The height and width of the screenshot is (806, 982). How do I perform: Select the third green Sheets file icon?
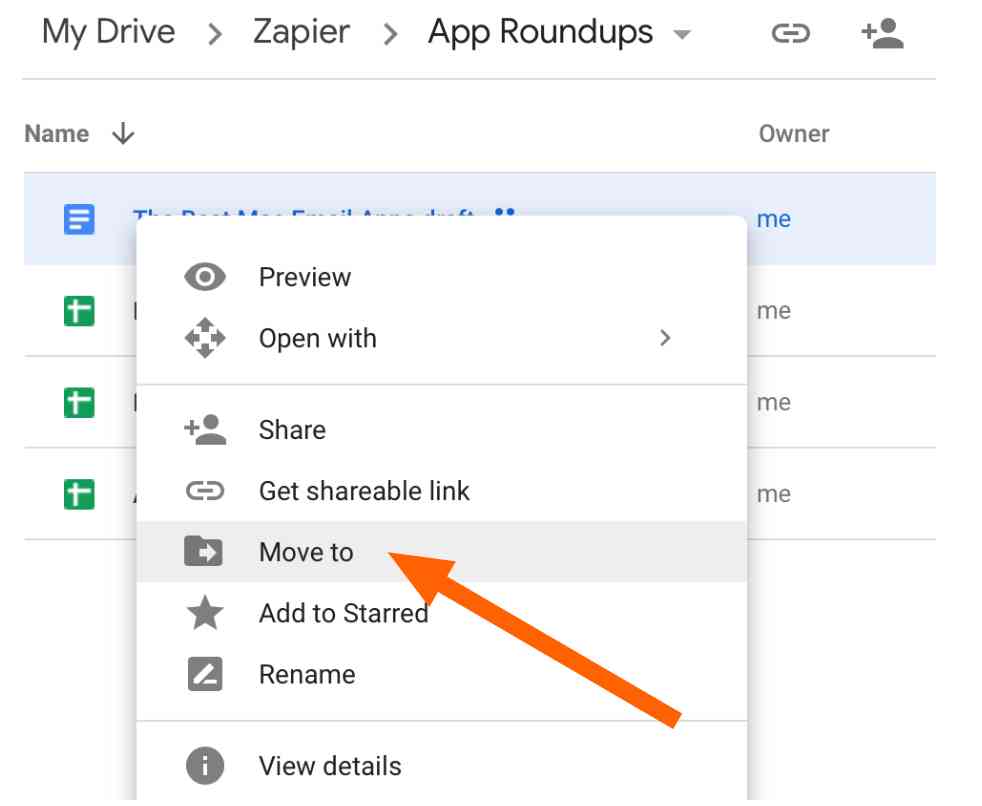(79, 494)
